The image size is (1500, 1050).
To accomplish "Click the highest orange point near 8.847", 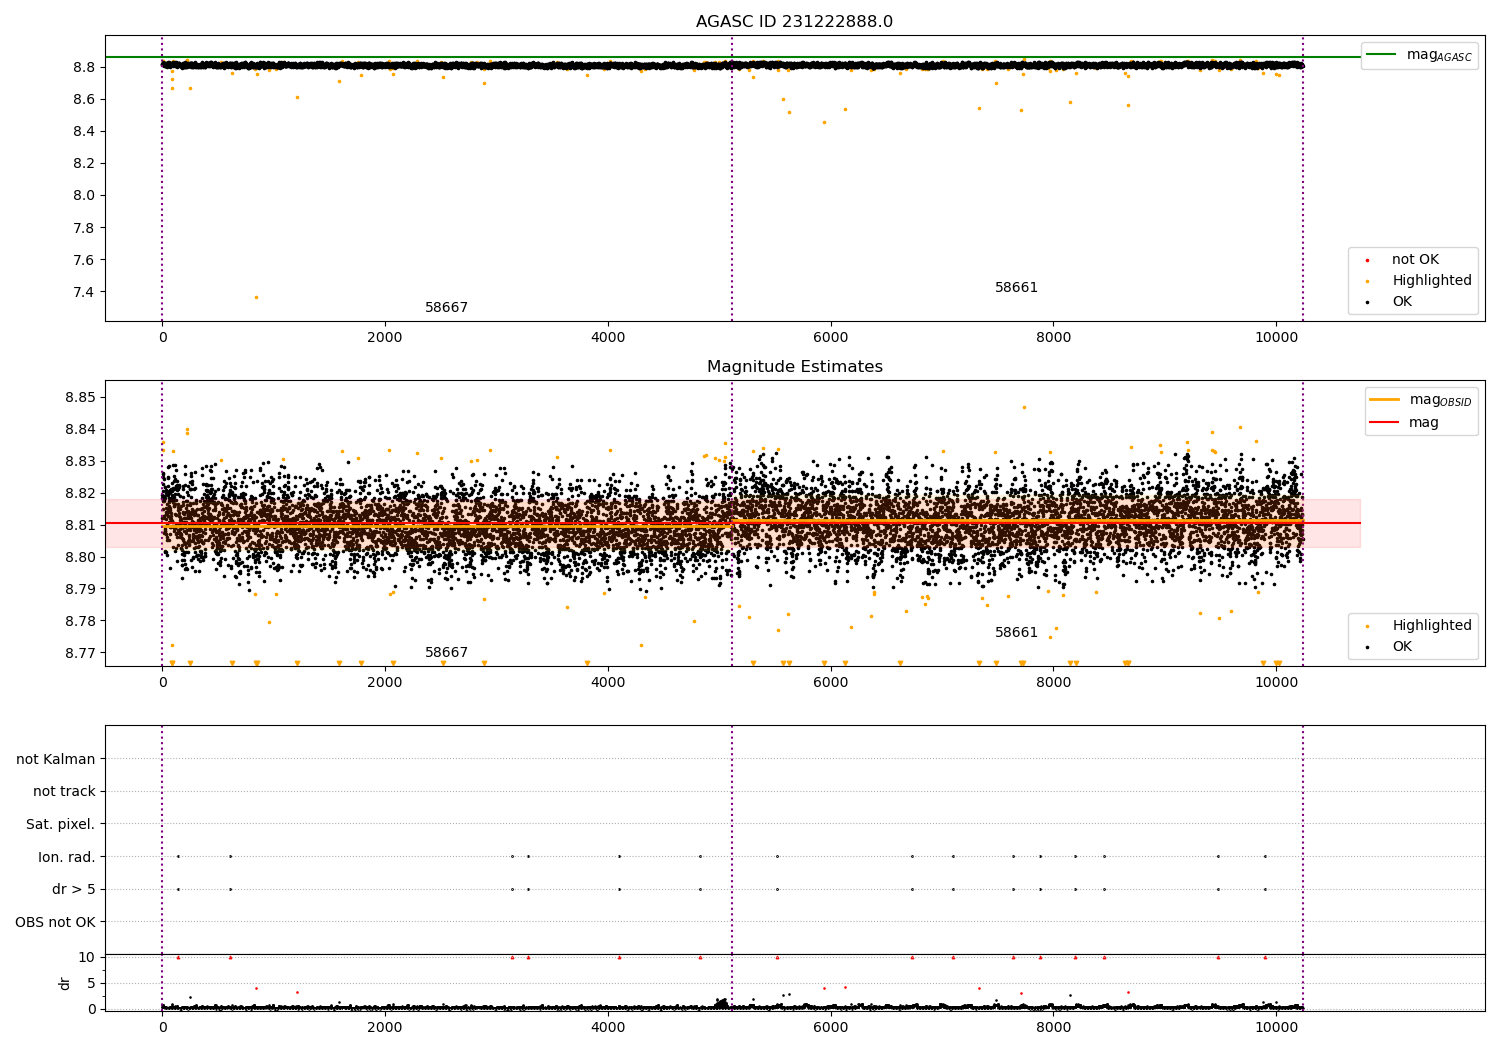I will point(1024,407).
